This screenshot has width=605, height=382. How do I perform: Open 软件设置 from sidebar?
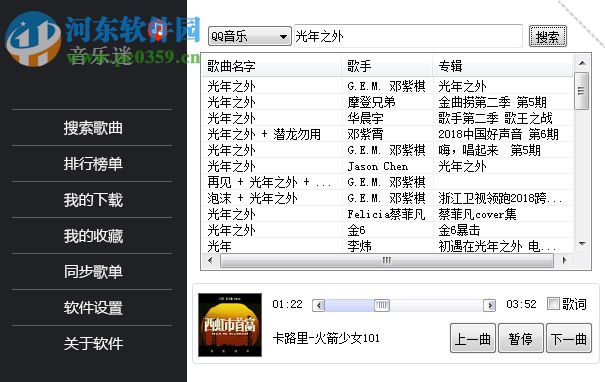click(x=93, y=308)
